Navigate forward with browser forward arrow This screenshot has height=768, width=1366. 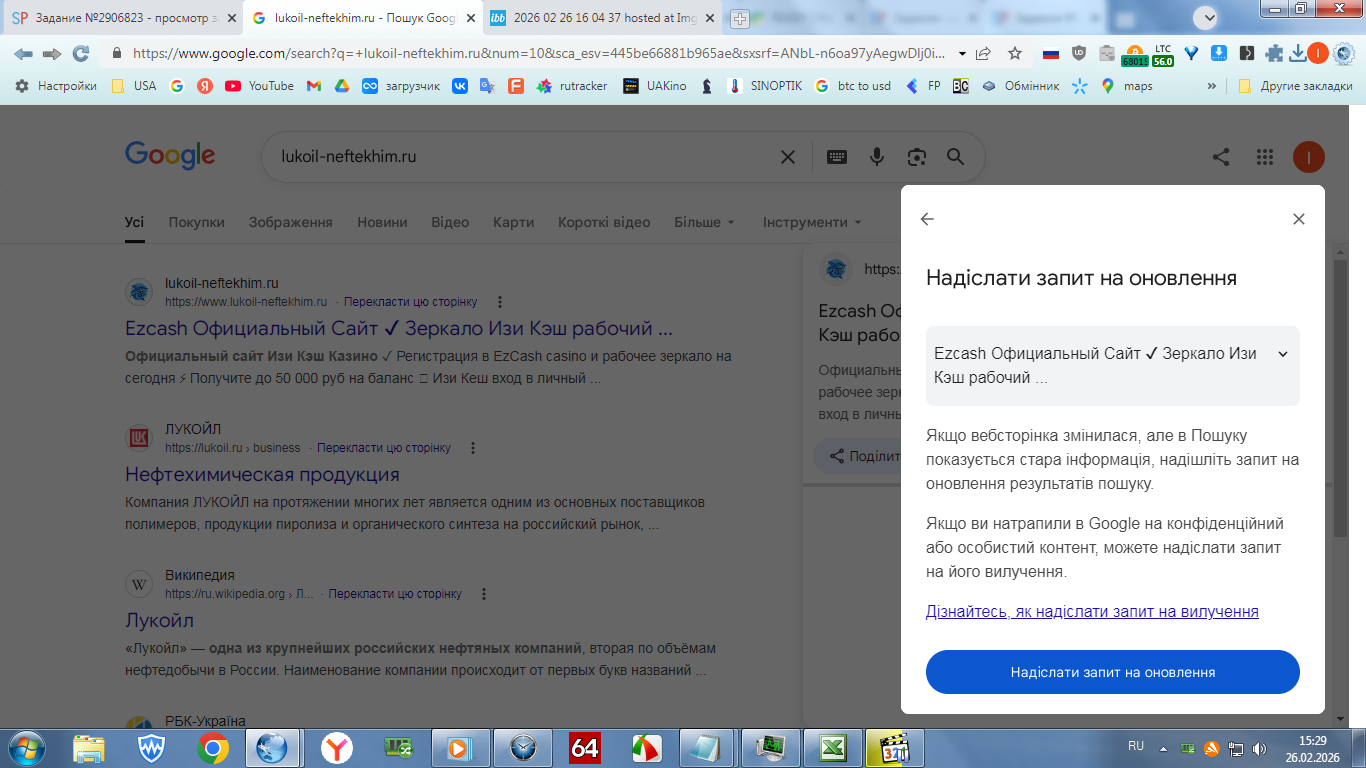pyautogui.click(x=52, y=53)
